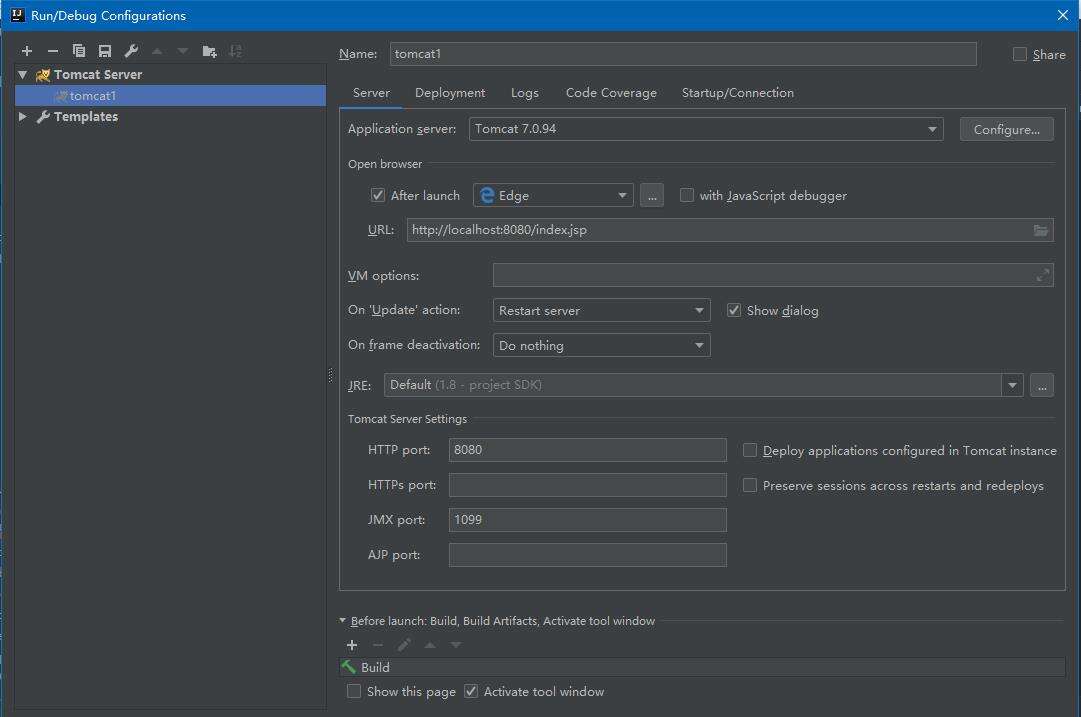Enable Preserve sessions across restarts and redeploys
1081x717 pixels.
(749, 485)
